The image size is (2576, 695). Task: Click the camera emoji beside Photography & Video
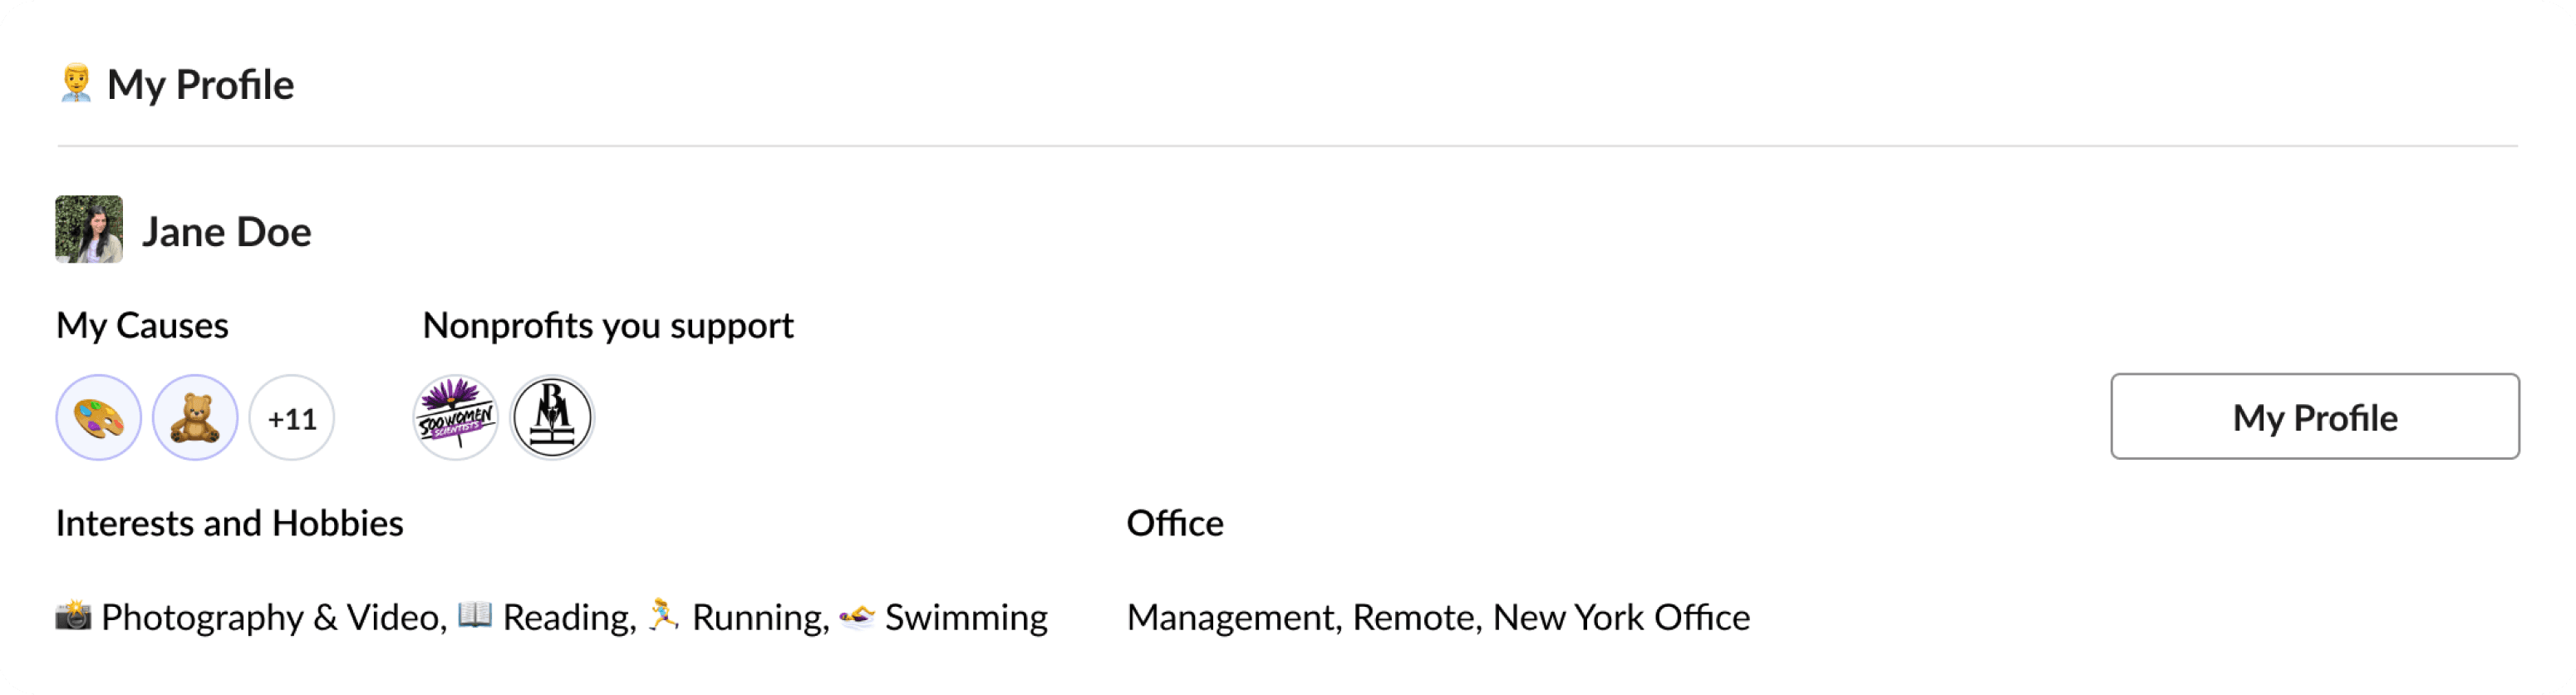tap(73, 616)
